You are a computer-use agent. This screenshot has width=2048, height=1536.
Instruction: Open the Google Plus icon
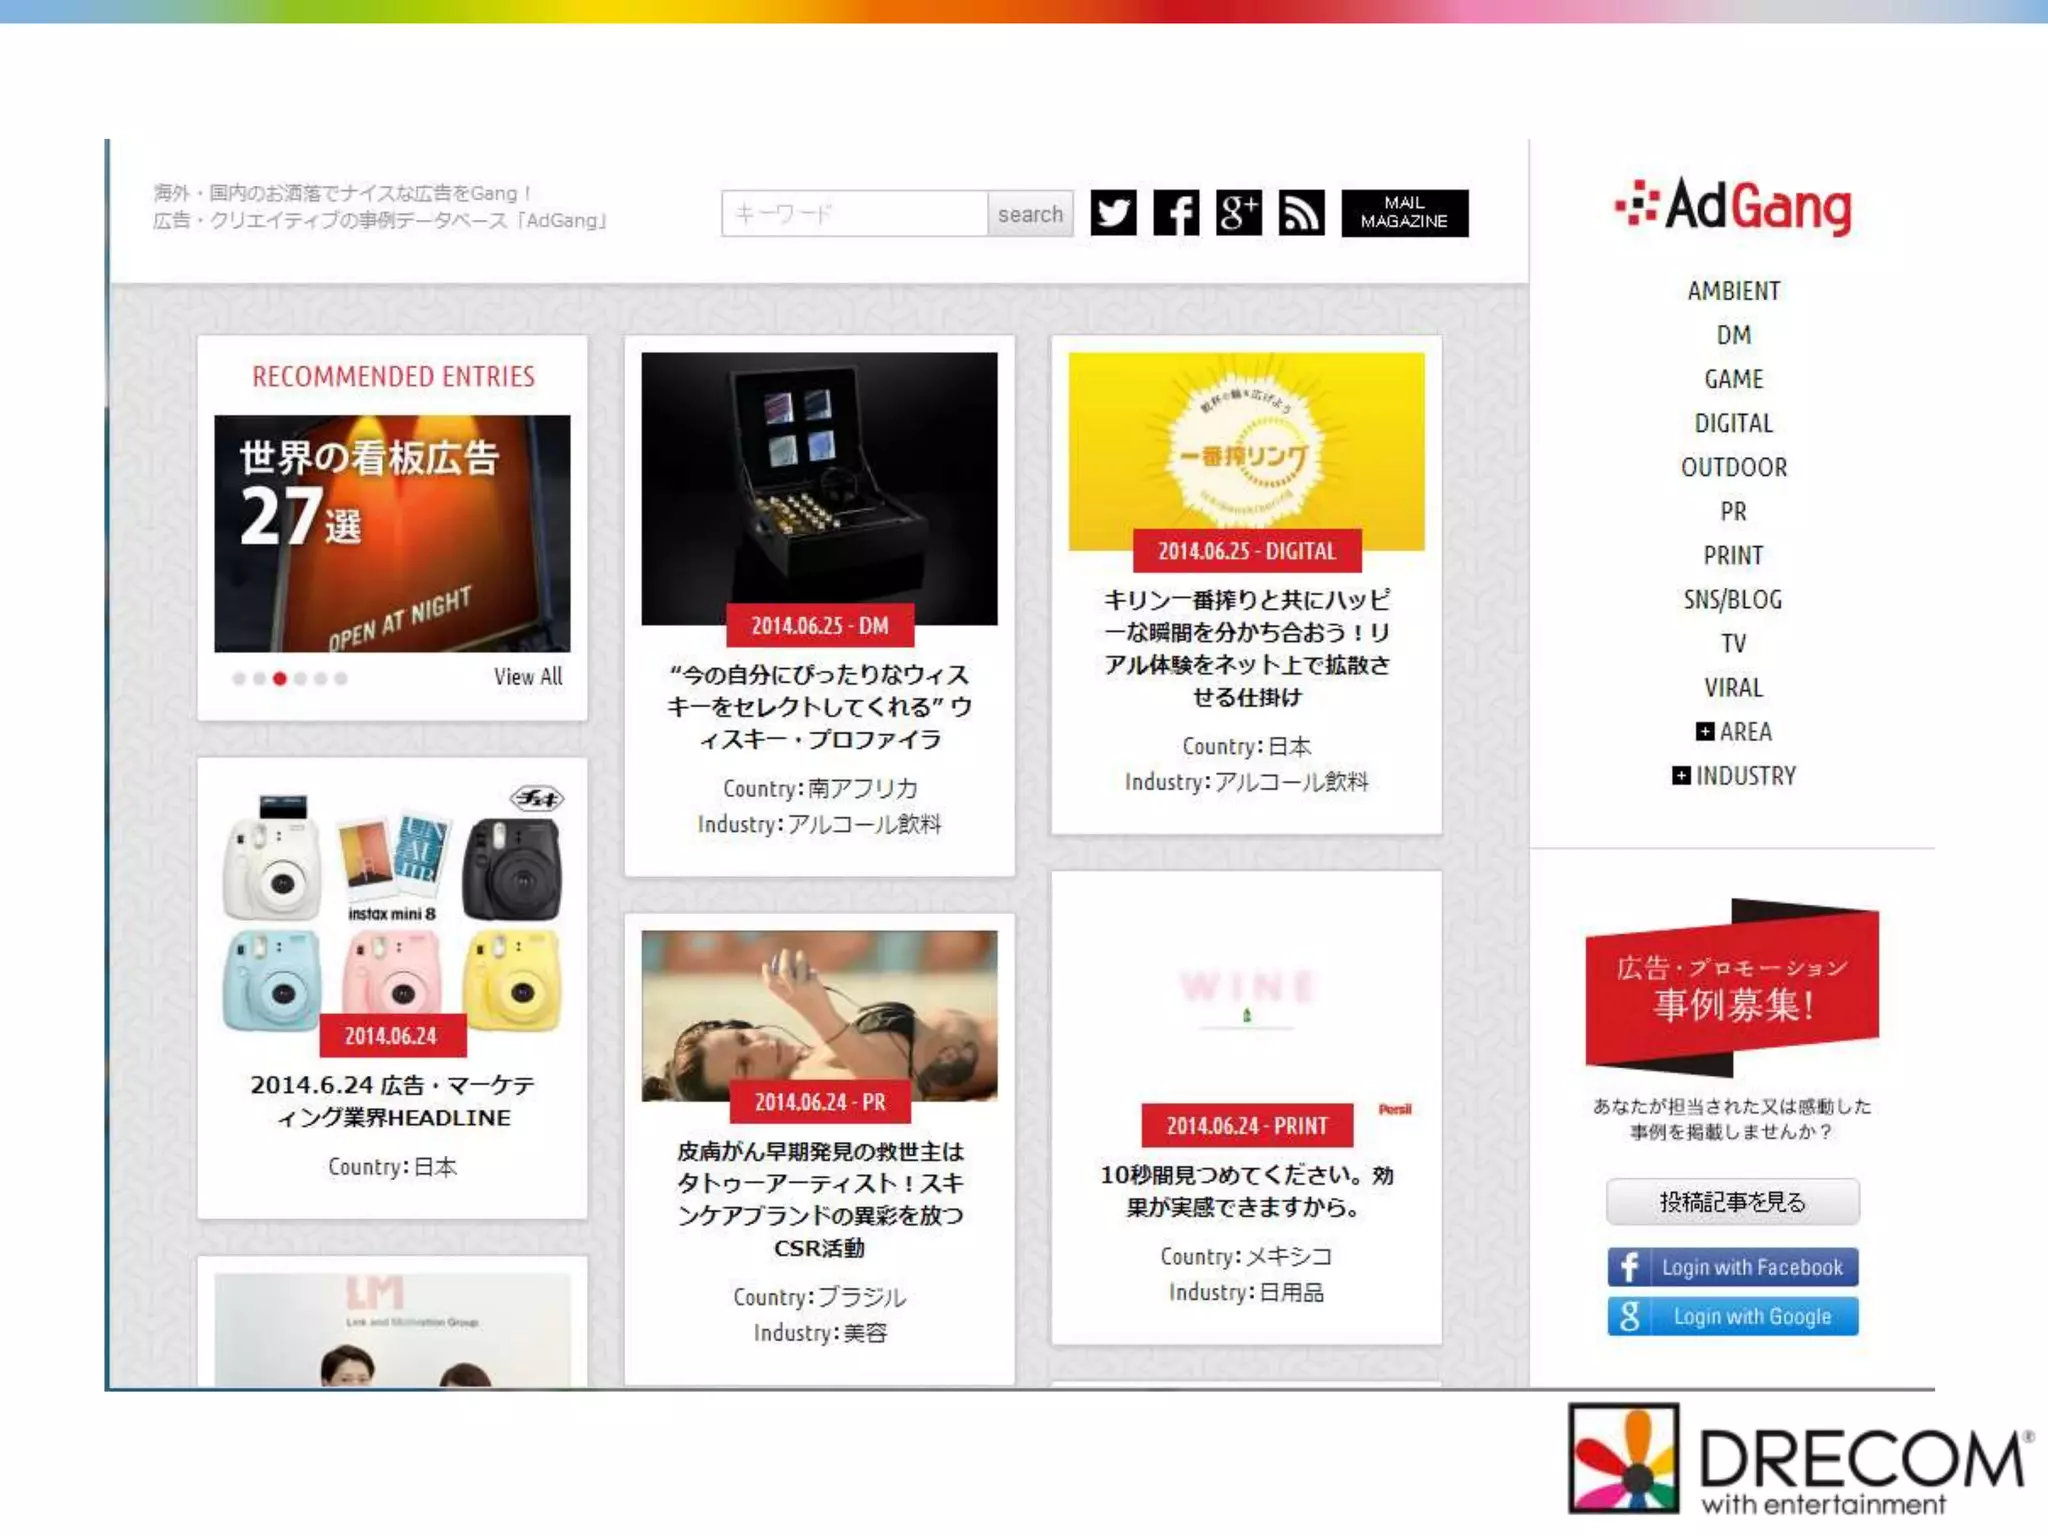coord(1238,213)
